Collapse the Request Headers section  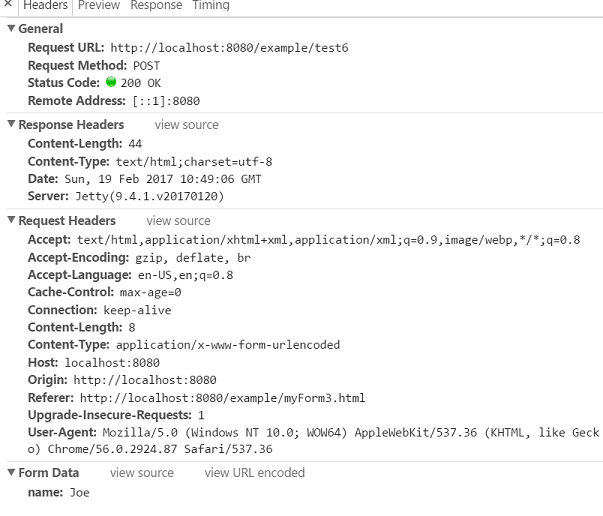coord(11,221)
